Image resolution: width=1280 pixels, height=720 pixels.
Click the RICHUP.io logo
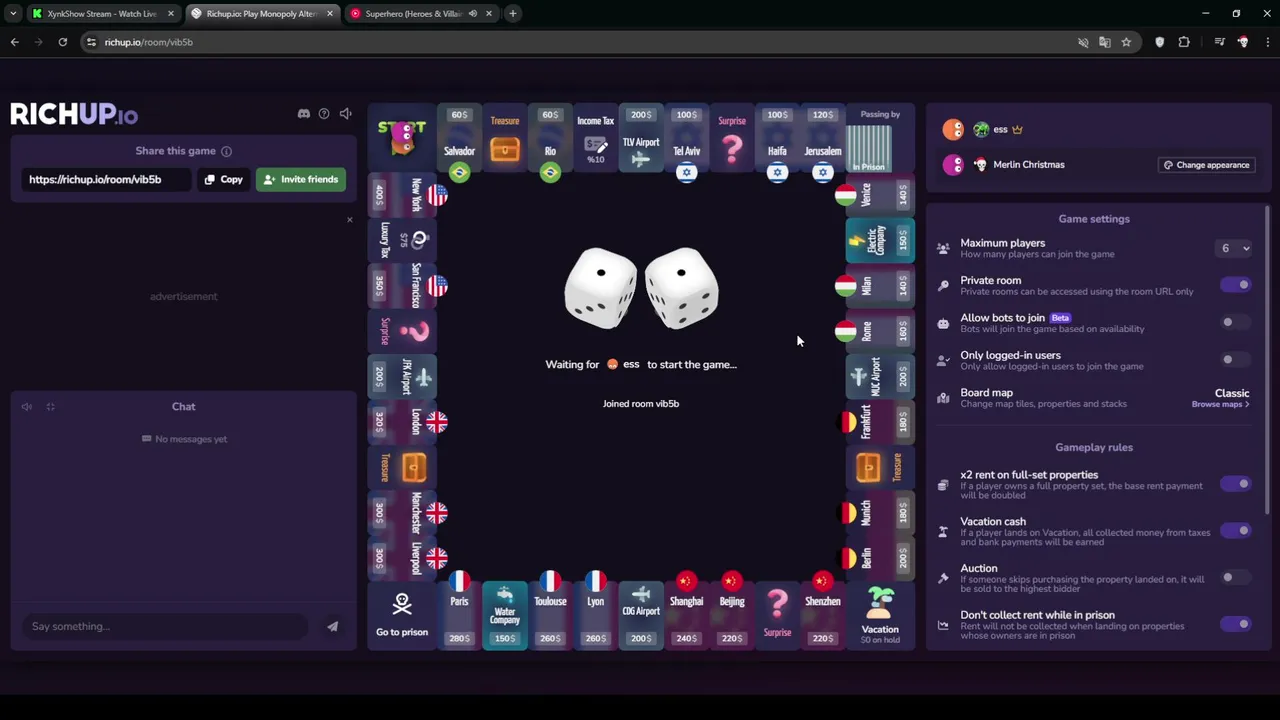(74, 114)
